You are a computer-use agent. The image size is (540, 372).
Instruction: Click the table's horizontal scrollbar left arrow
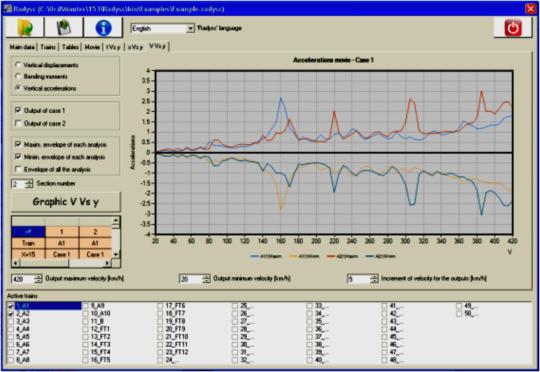tap(15, 263)
